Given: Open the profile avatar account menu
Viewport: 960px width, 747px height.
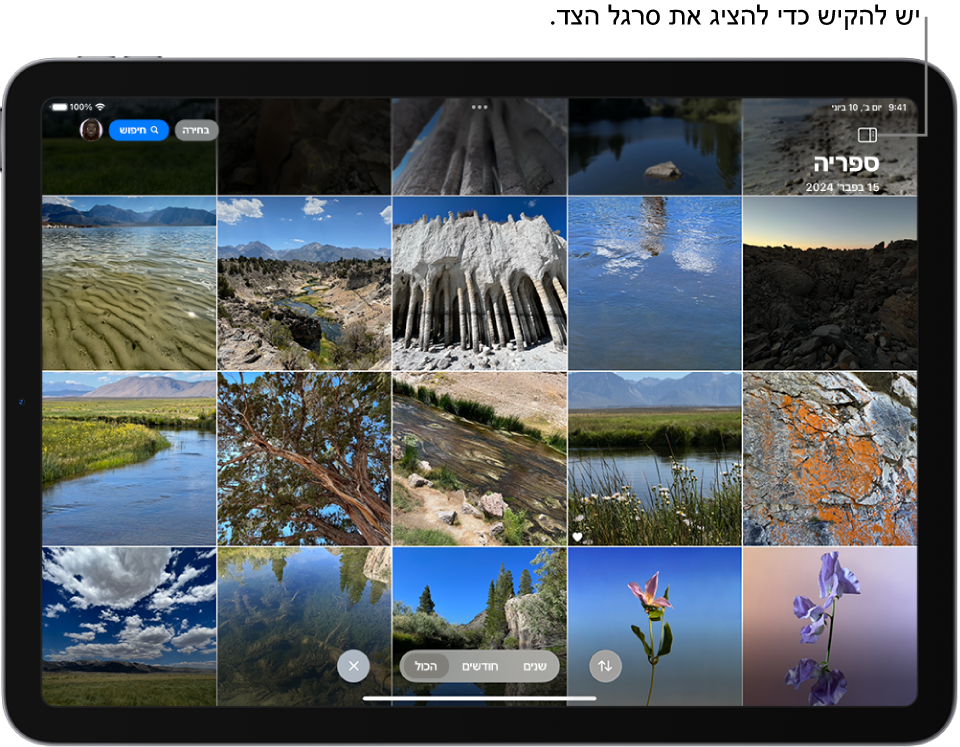Looking at the screenshot, I should 91,130.
